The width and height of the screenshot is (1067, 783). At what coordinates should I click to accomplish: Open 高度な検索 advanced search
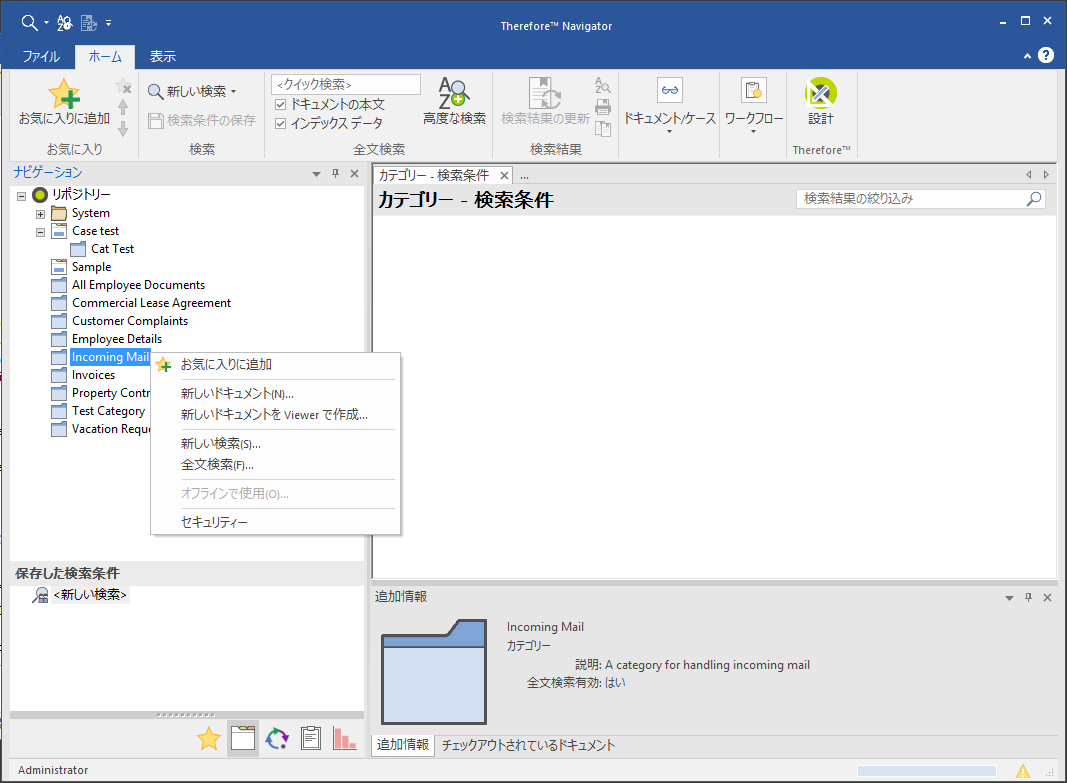454,101
